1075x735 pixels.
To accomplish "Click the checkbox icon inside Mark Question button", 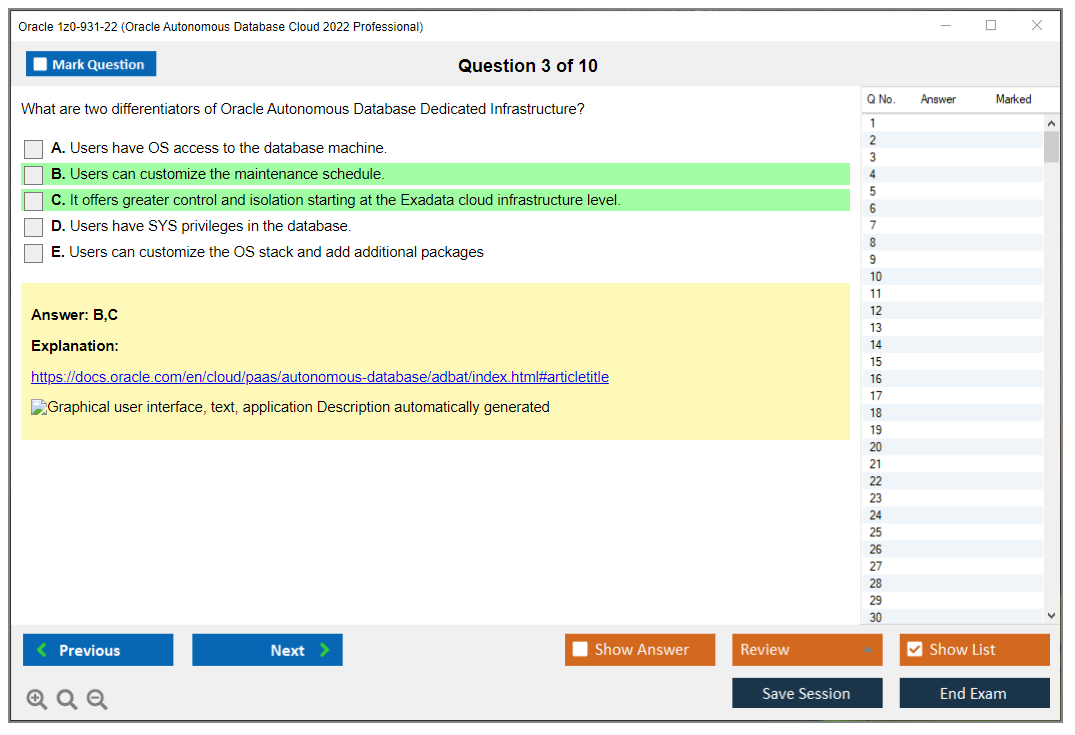I will click(x=39, y=63).
